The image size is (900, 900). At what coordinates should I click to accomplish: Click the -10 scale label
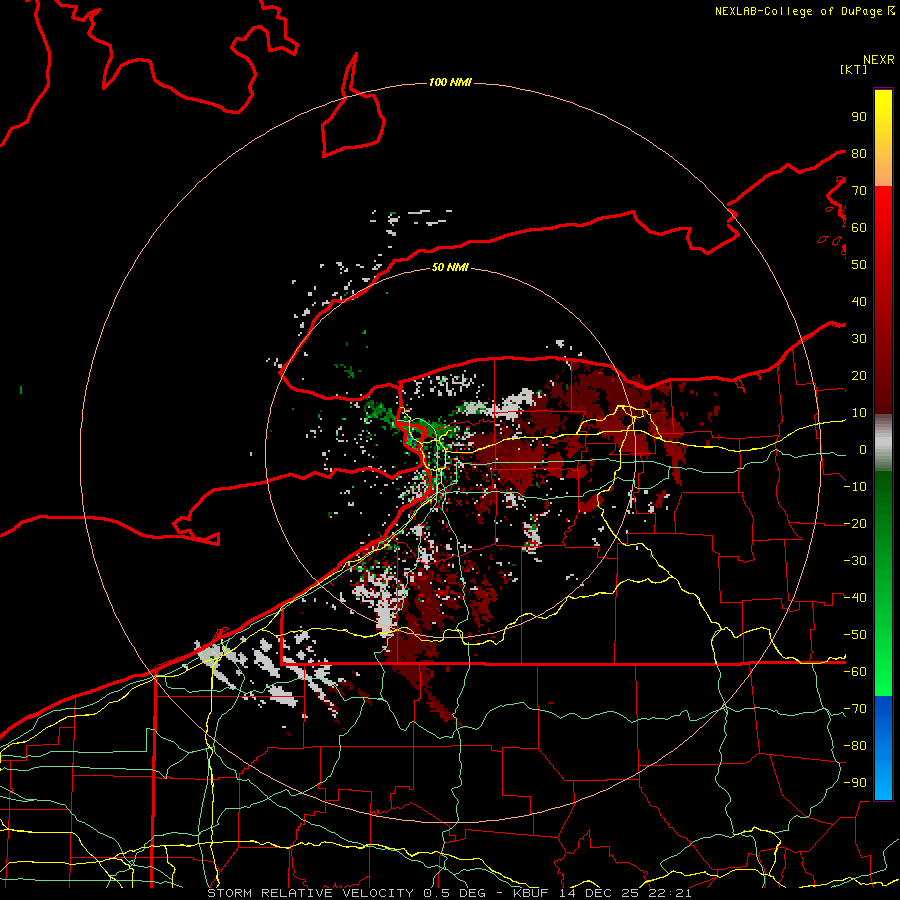point(855,487)
